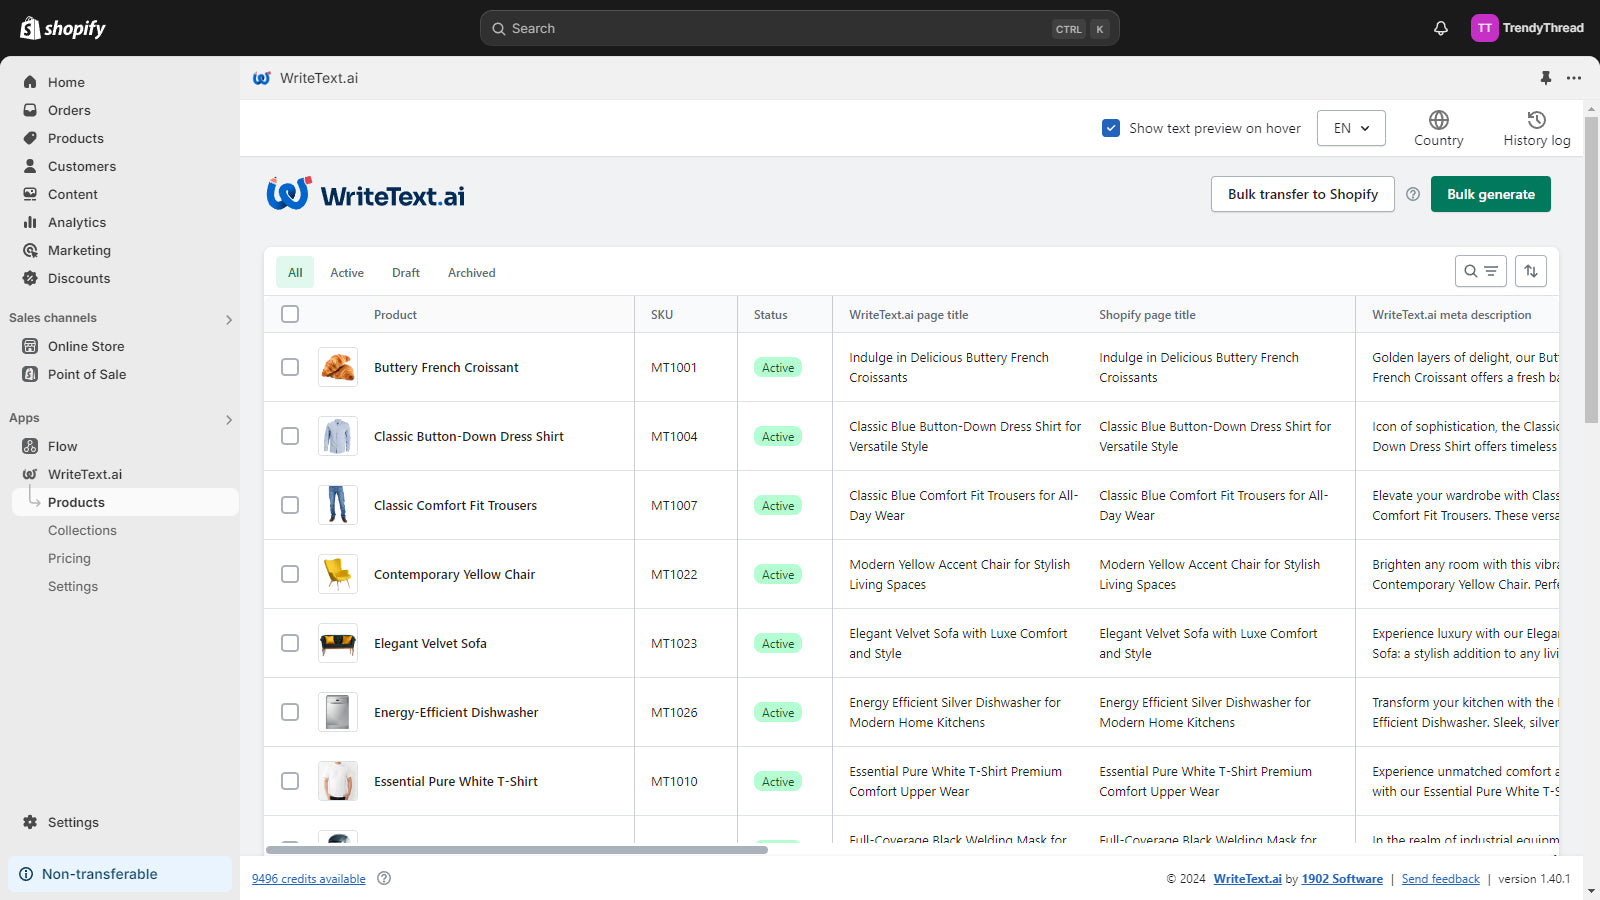Switch to the Active tab
This screenshot has height=900, width=1600.
347,272
